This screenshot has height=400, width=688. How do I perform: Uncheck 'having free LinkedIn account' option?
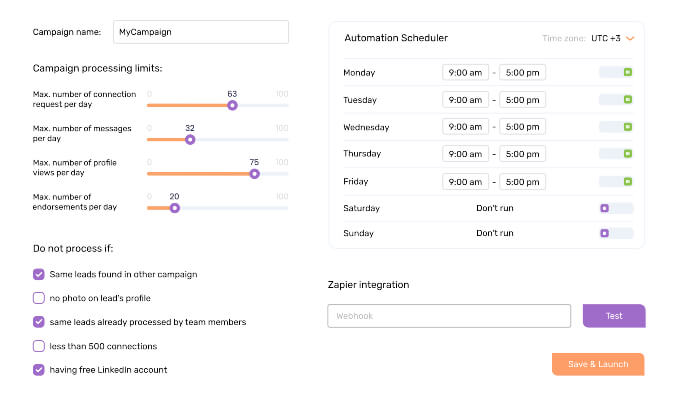pos(39,370)
